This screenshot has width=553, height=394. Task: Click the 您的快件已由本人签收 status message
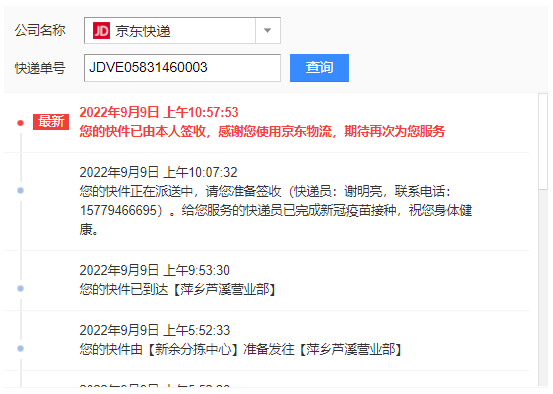tap(262, 132)
